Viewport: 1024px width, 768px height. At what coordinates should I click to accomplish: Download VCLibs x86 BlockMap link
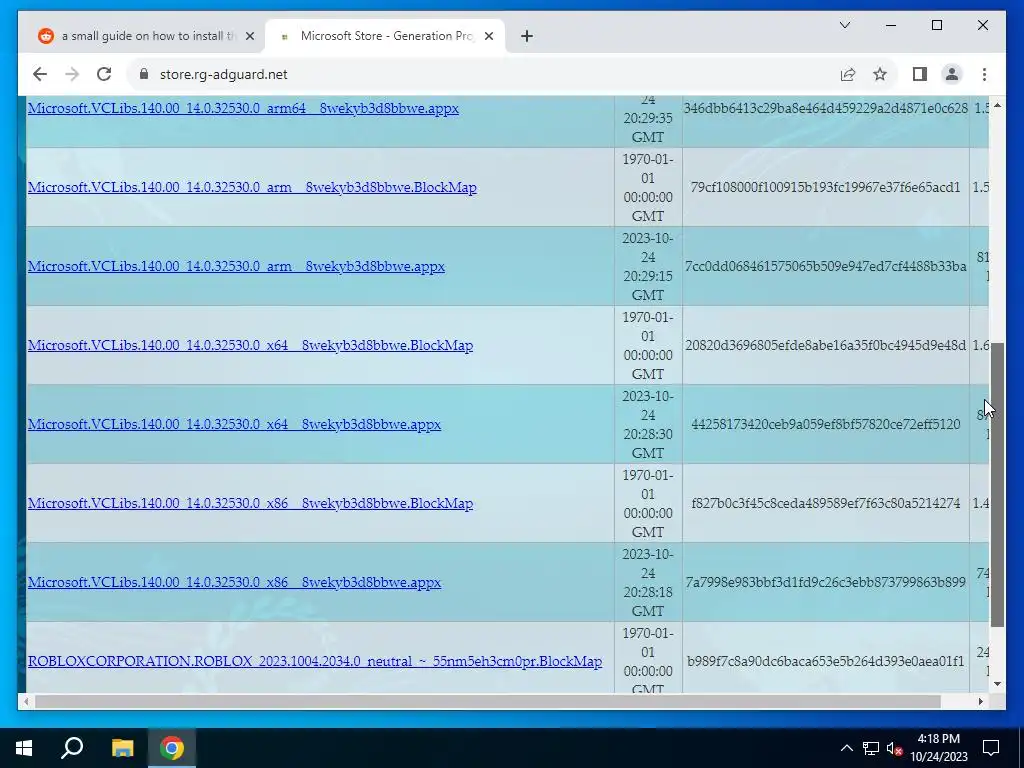pyautogui.click(x=250, y=504)
